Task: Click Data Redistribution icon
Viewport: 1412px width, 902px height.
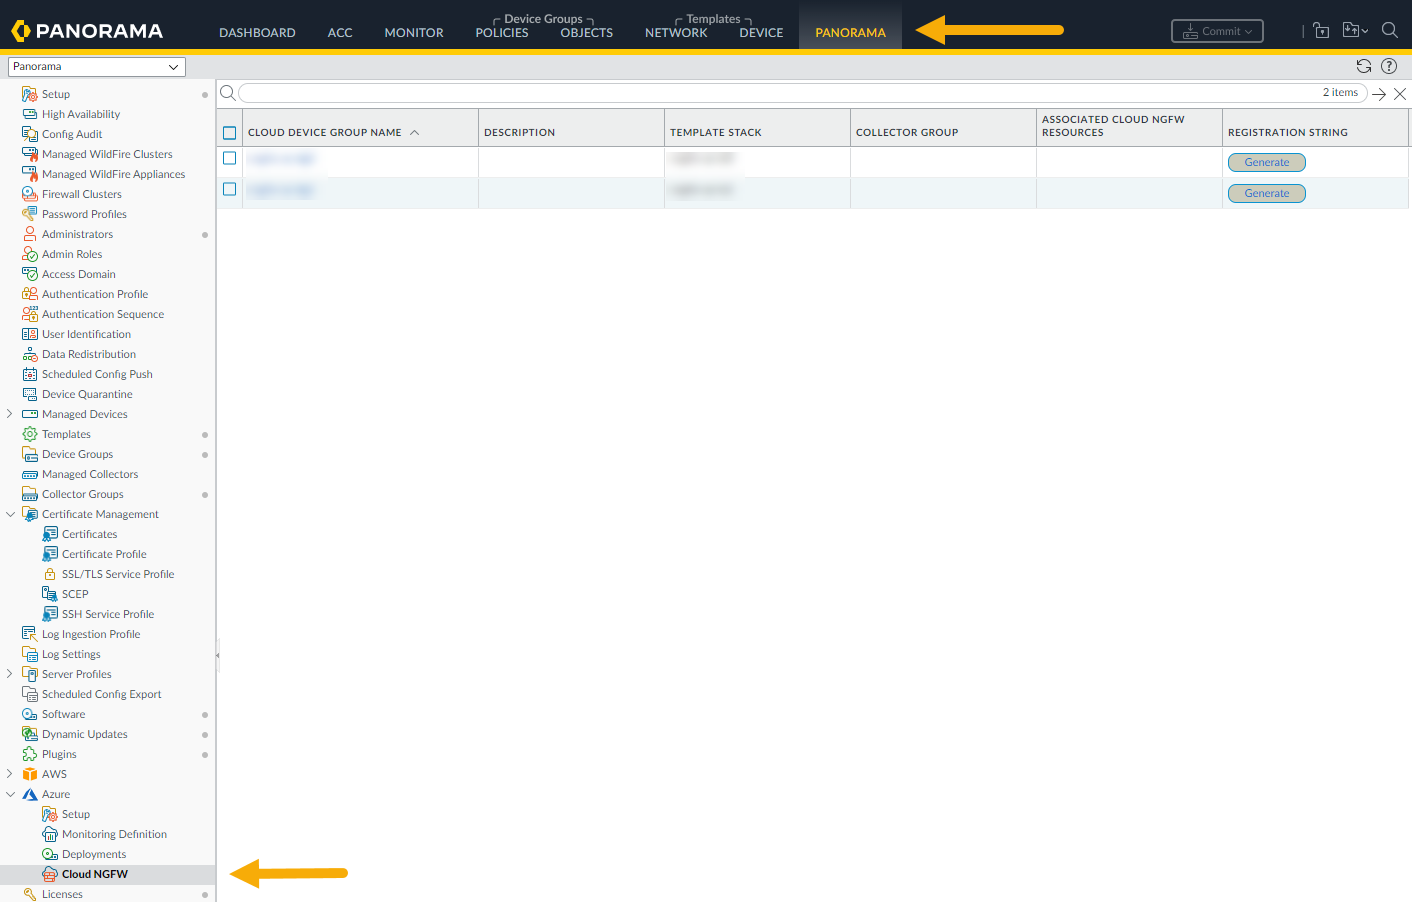Action: [x=30, y=354]
